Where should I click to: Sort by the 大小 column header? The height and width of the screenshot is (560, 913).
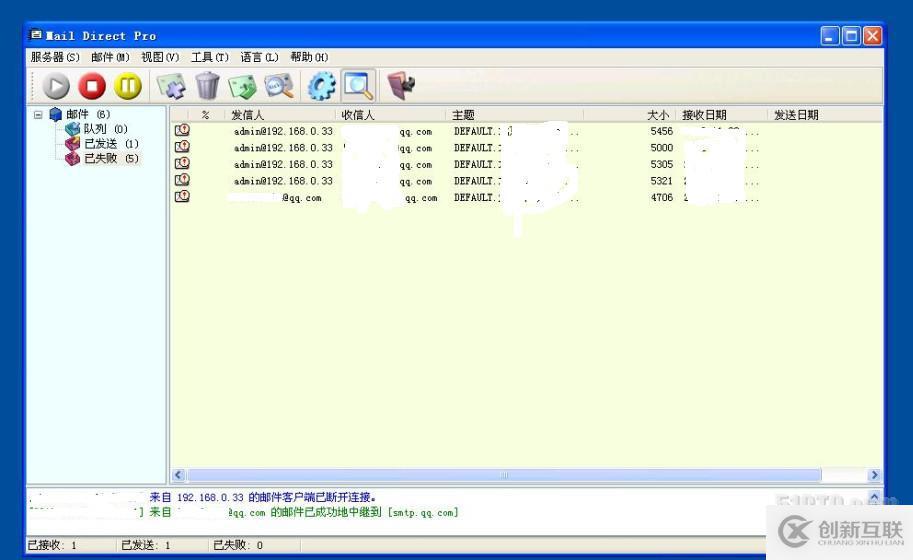[x=629, y=115]
